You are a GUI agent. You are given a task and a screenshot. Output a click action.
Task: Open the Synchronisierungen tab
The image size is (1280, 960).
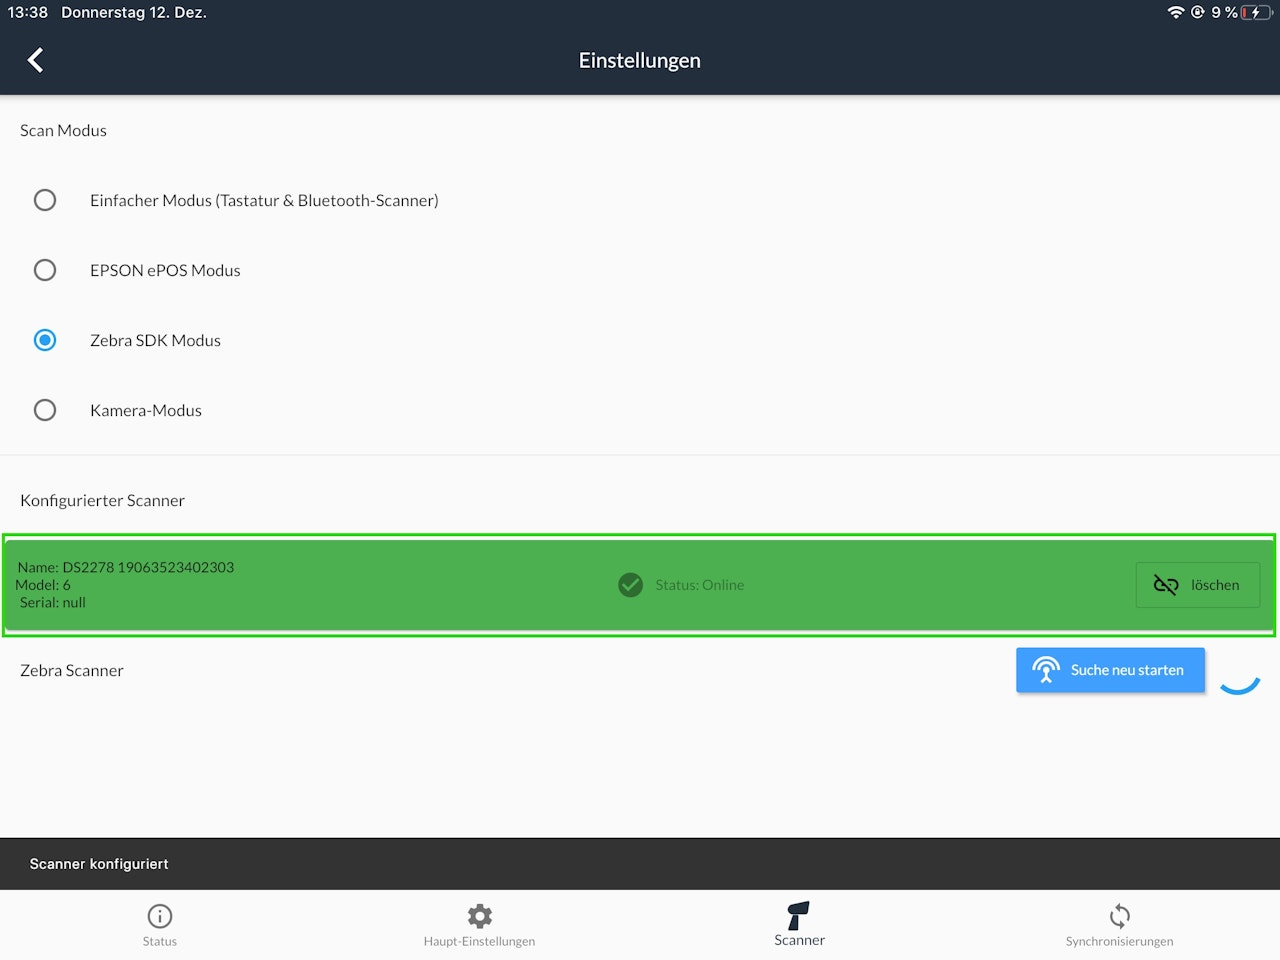click(1120, 926)
